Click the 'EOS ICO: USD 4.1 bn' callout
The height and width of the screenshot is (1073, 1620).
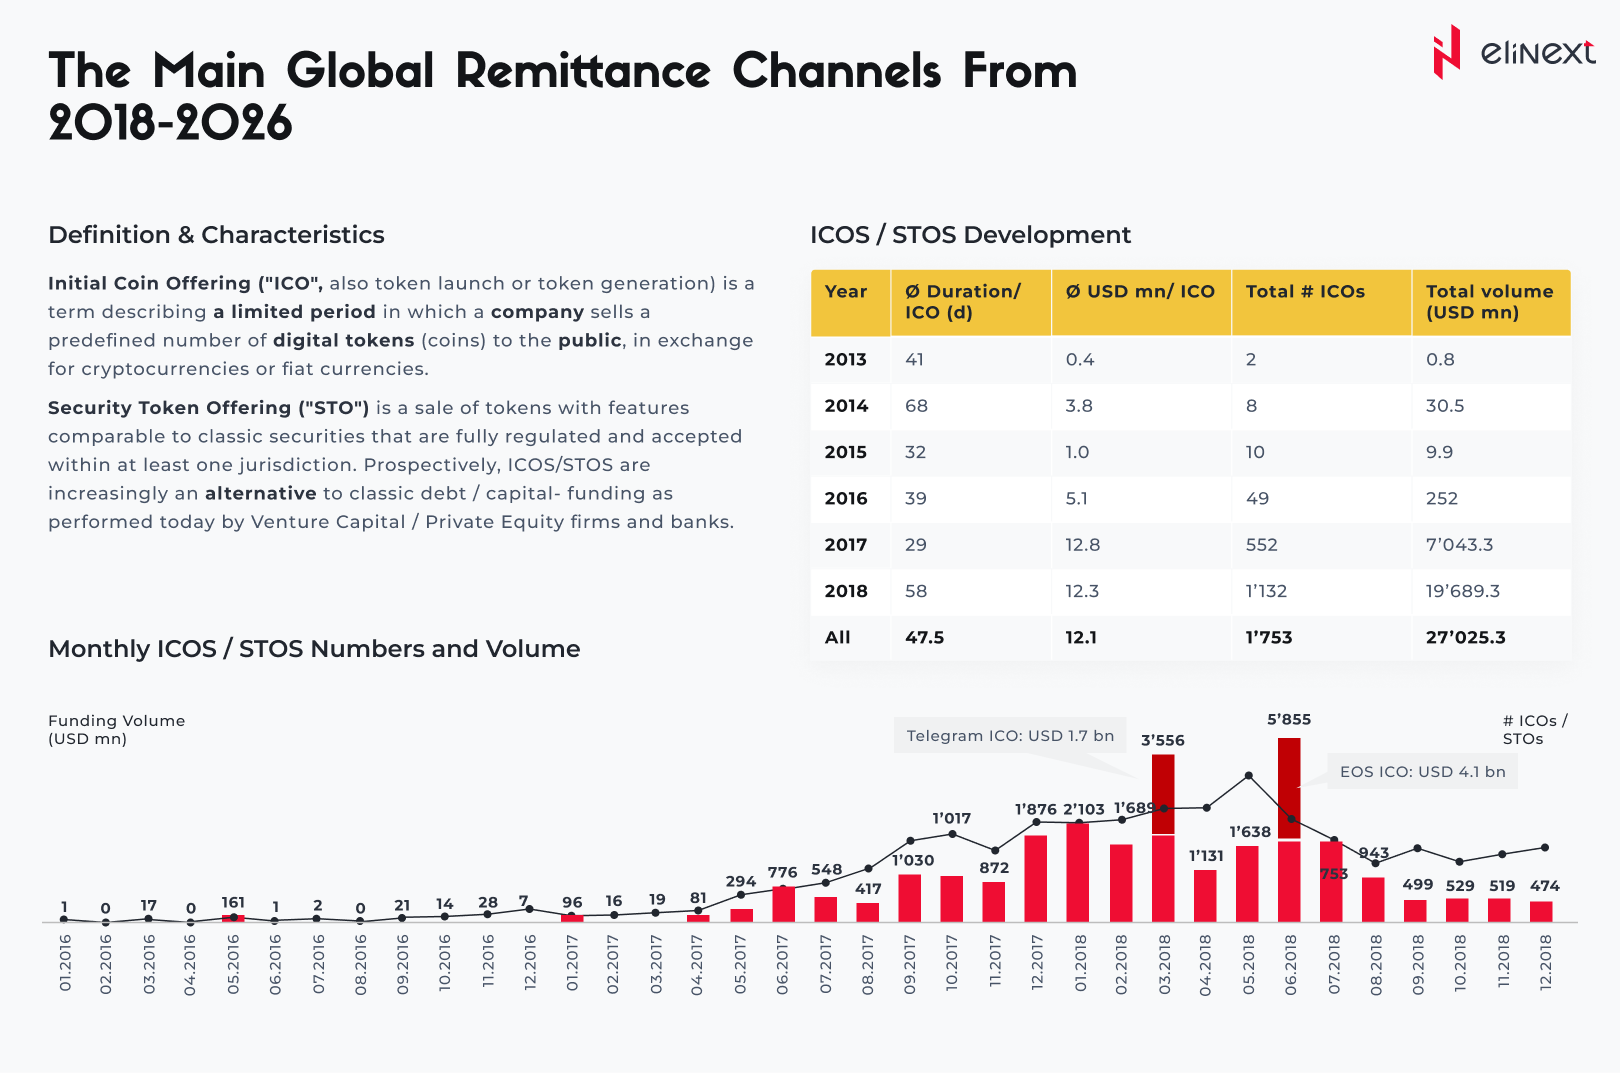[1422, 772]
